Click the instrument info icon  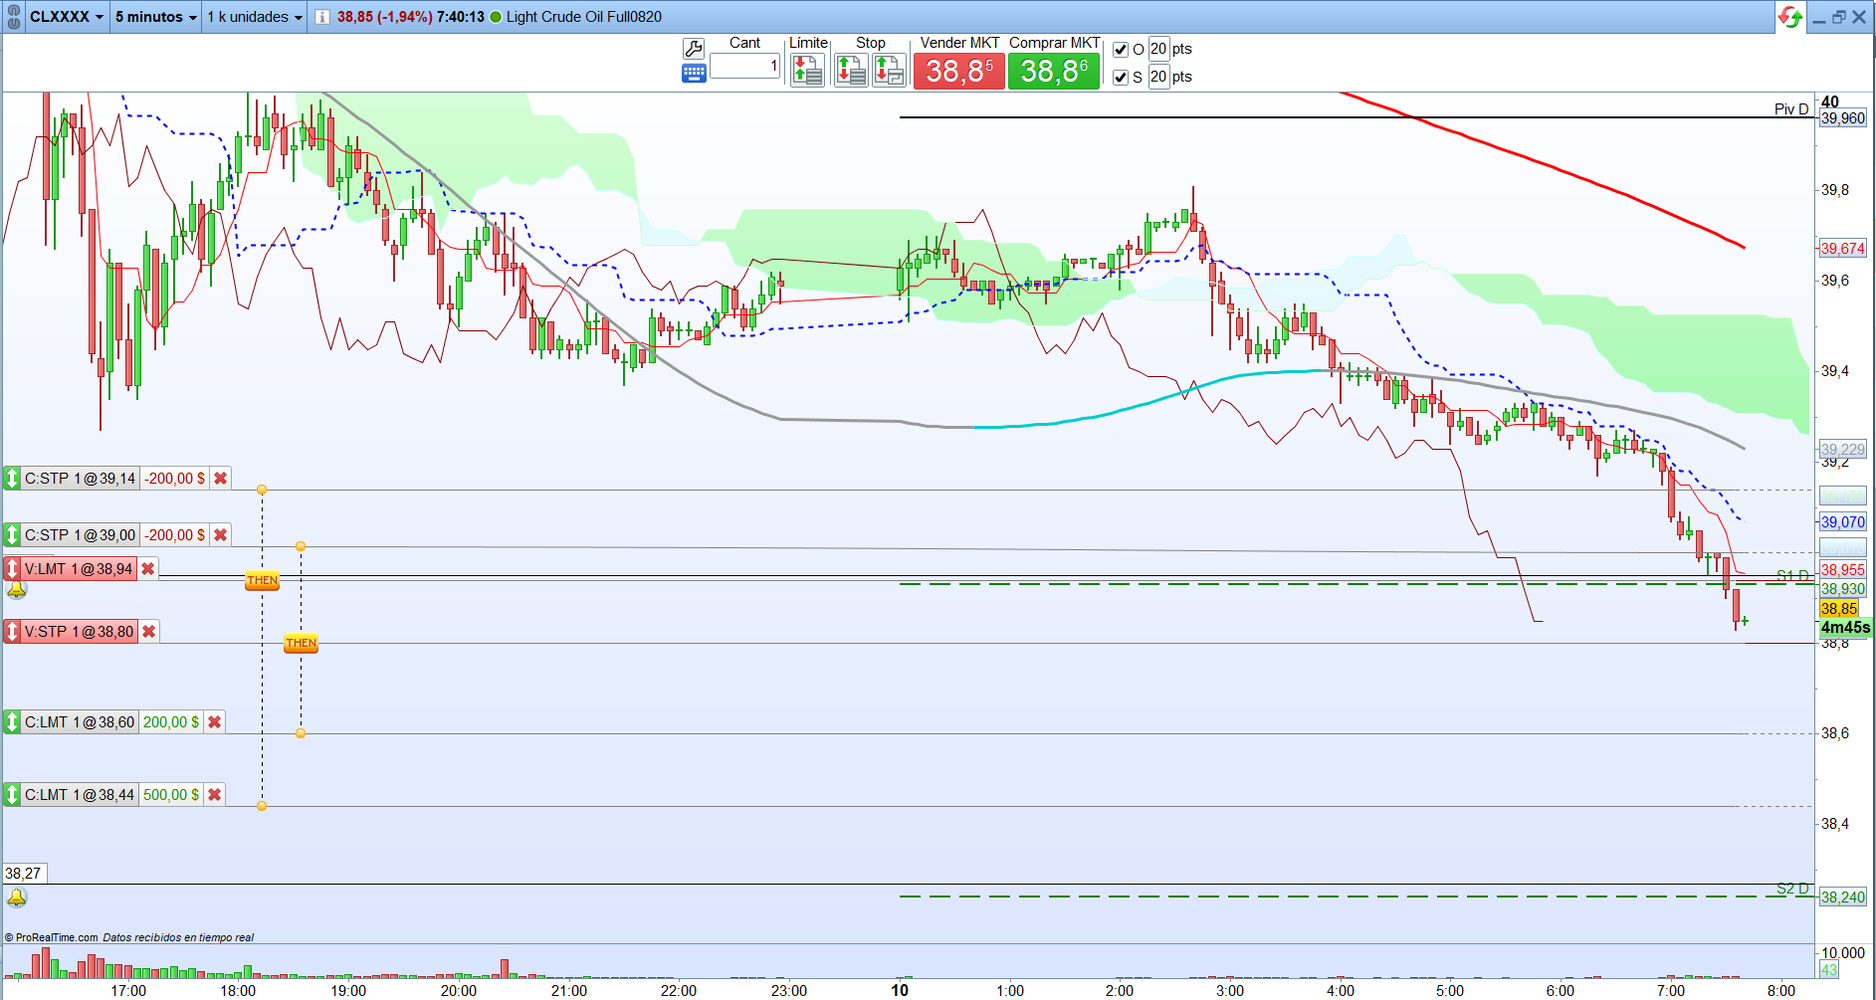[x=322, y=17]
